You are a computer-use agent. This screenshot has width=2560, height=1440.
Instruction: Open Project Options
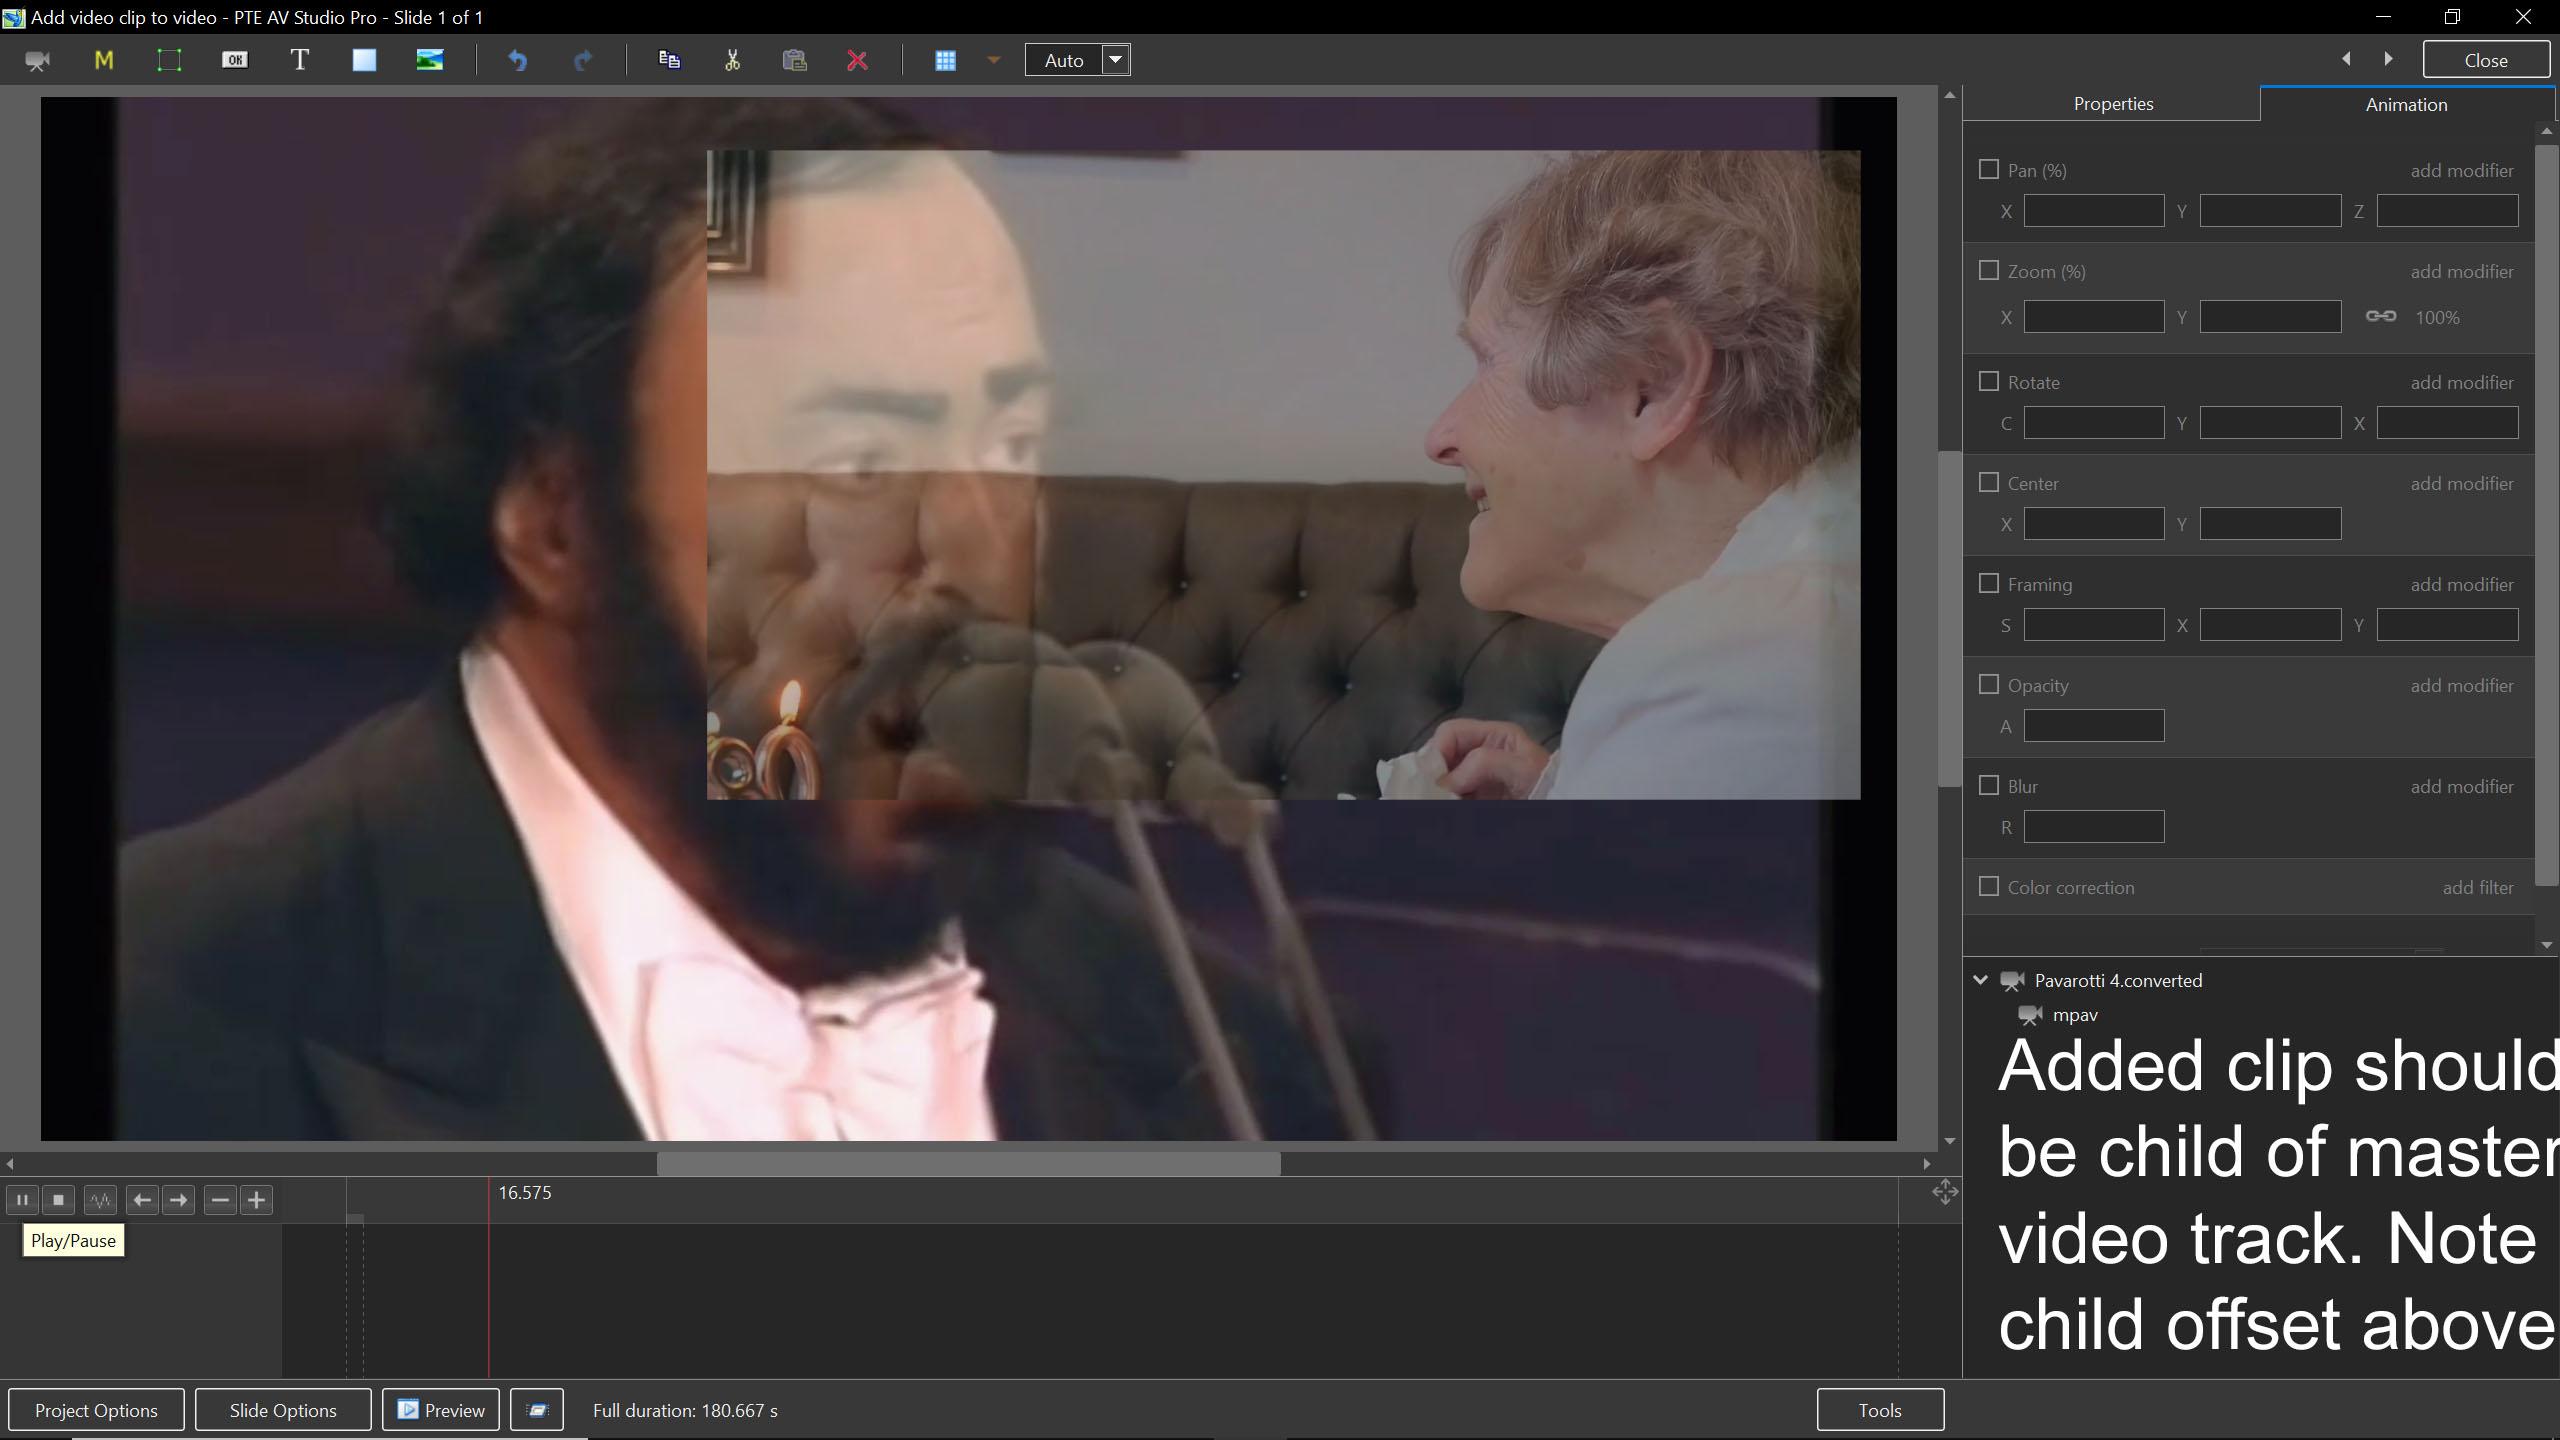(96, 1410)
